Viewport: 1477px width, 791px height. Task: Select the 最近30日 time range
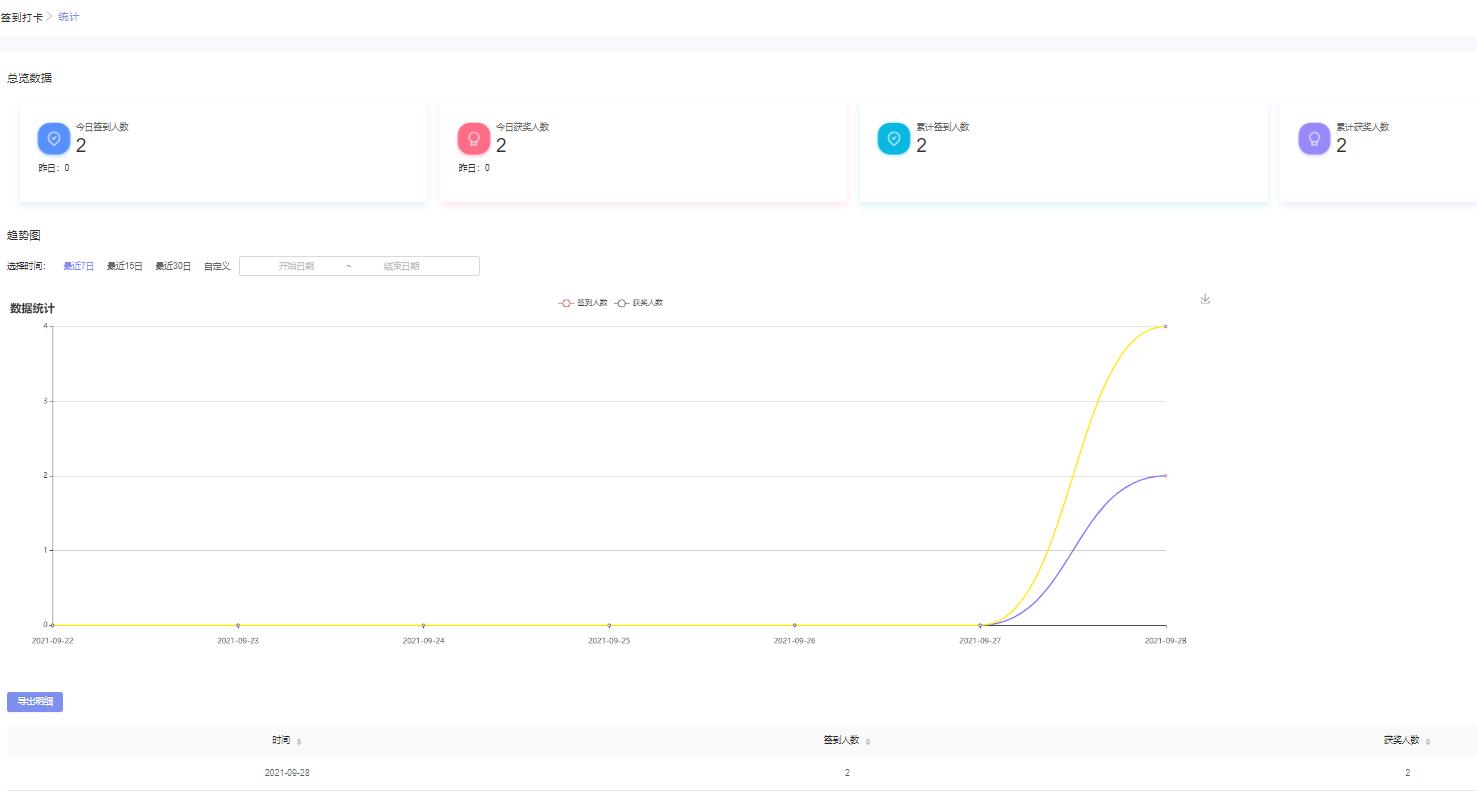[173, 266]
